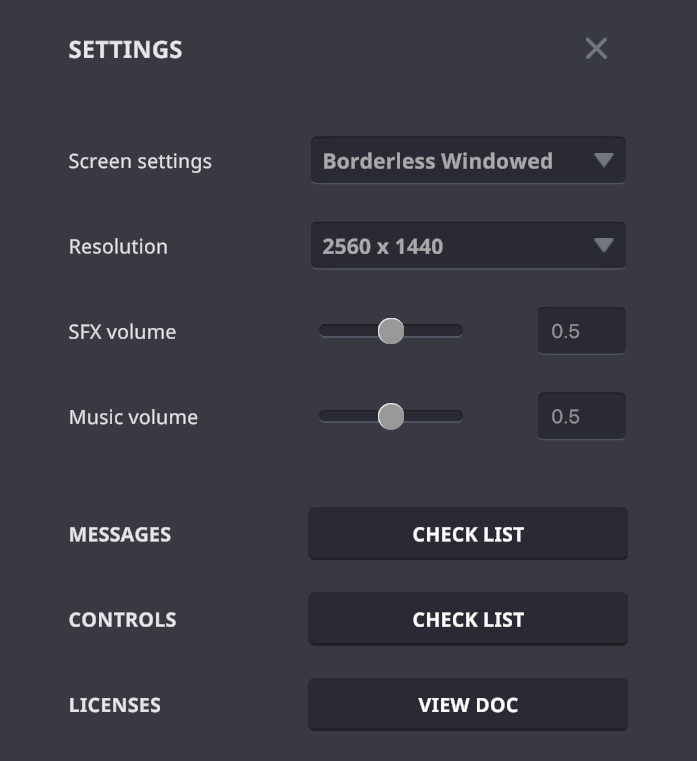
Task: Select the Music volume 0.5 value field
Action: (x=582, y=416)
